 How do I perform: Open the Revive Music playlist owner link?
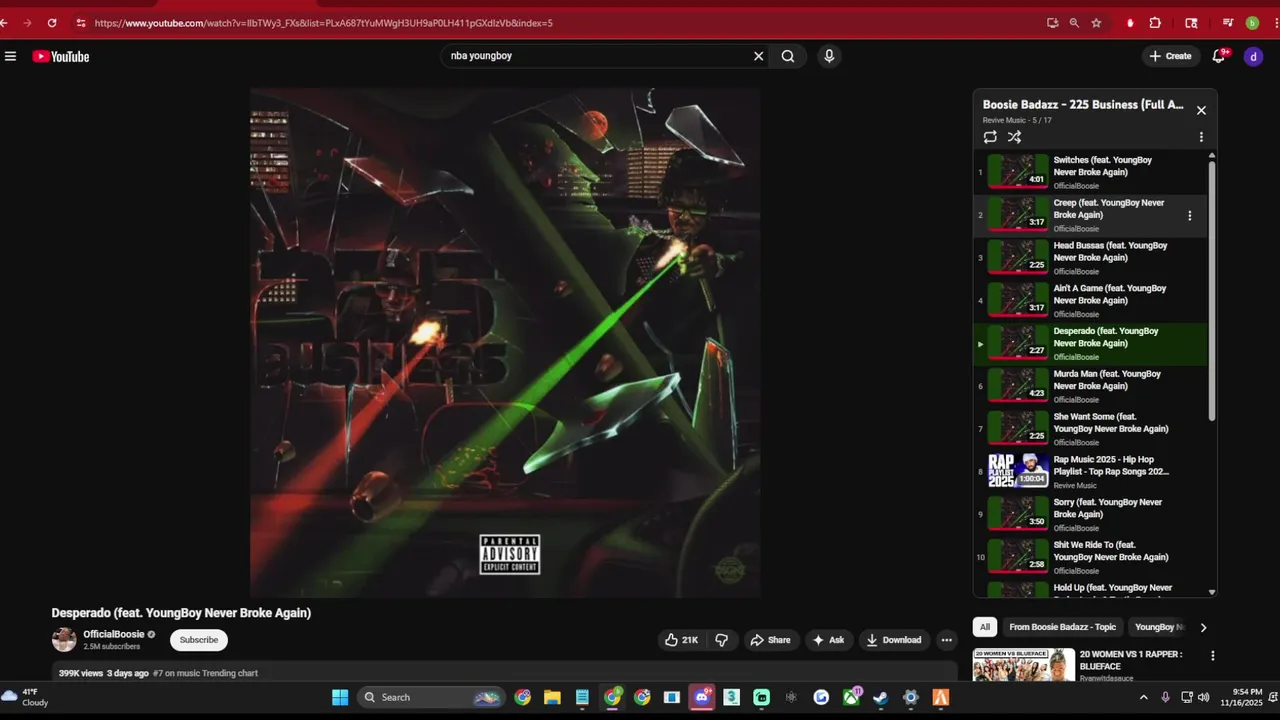click(1004, 120)
